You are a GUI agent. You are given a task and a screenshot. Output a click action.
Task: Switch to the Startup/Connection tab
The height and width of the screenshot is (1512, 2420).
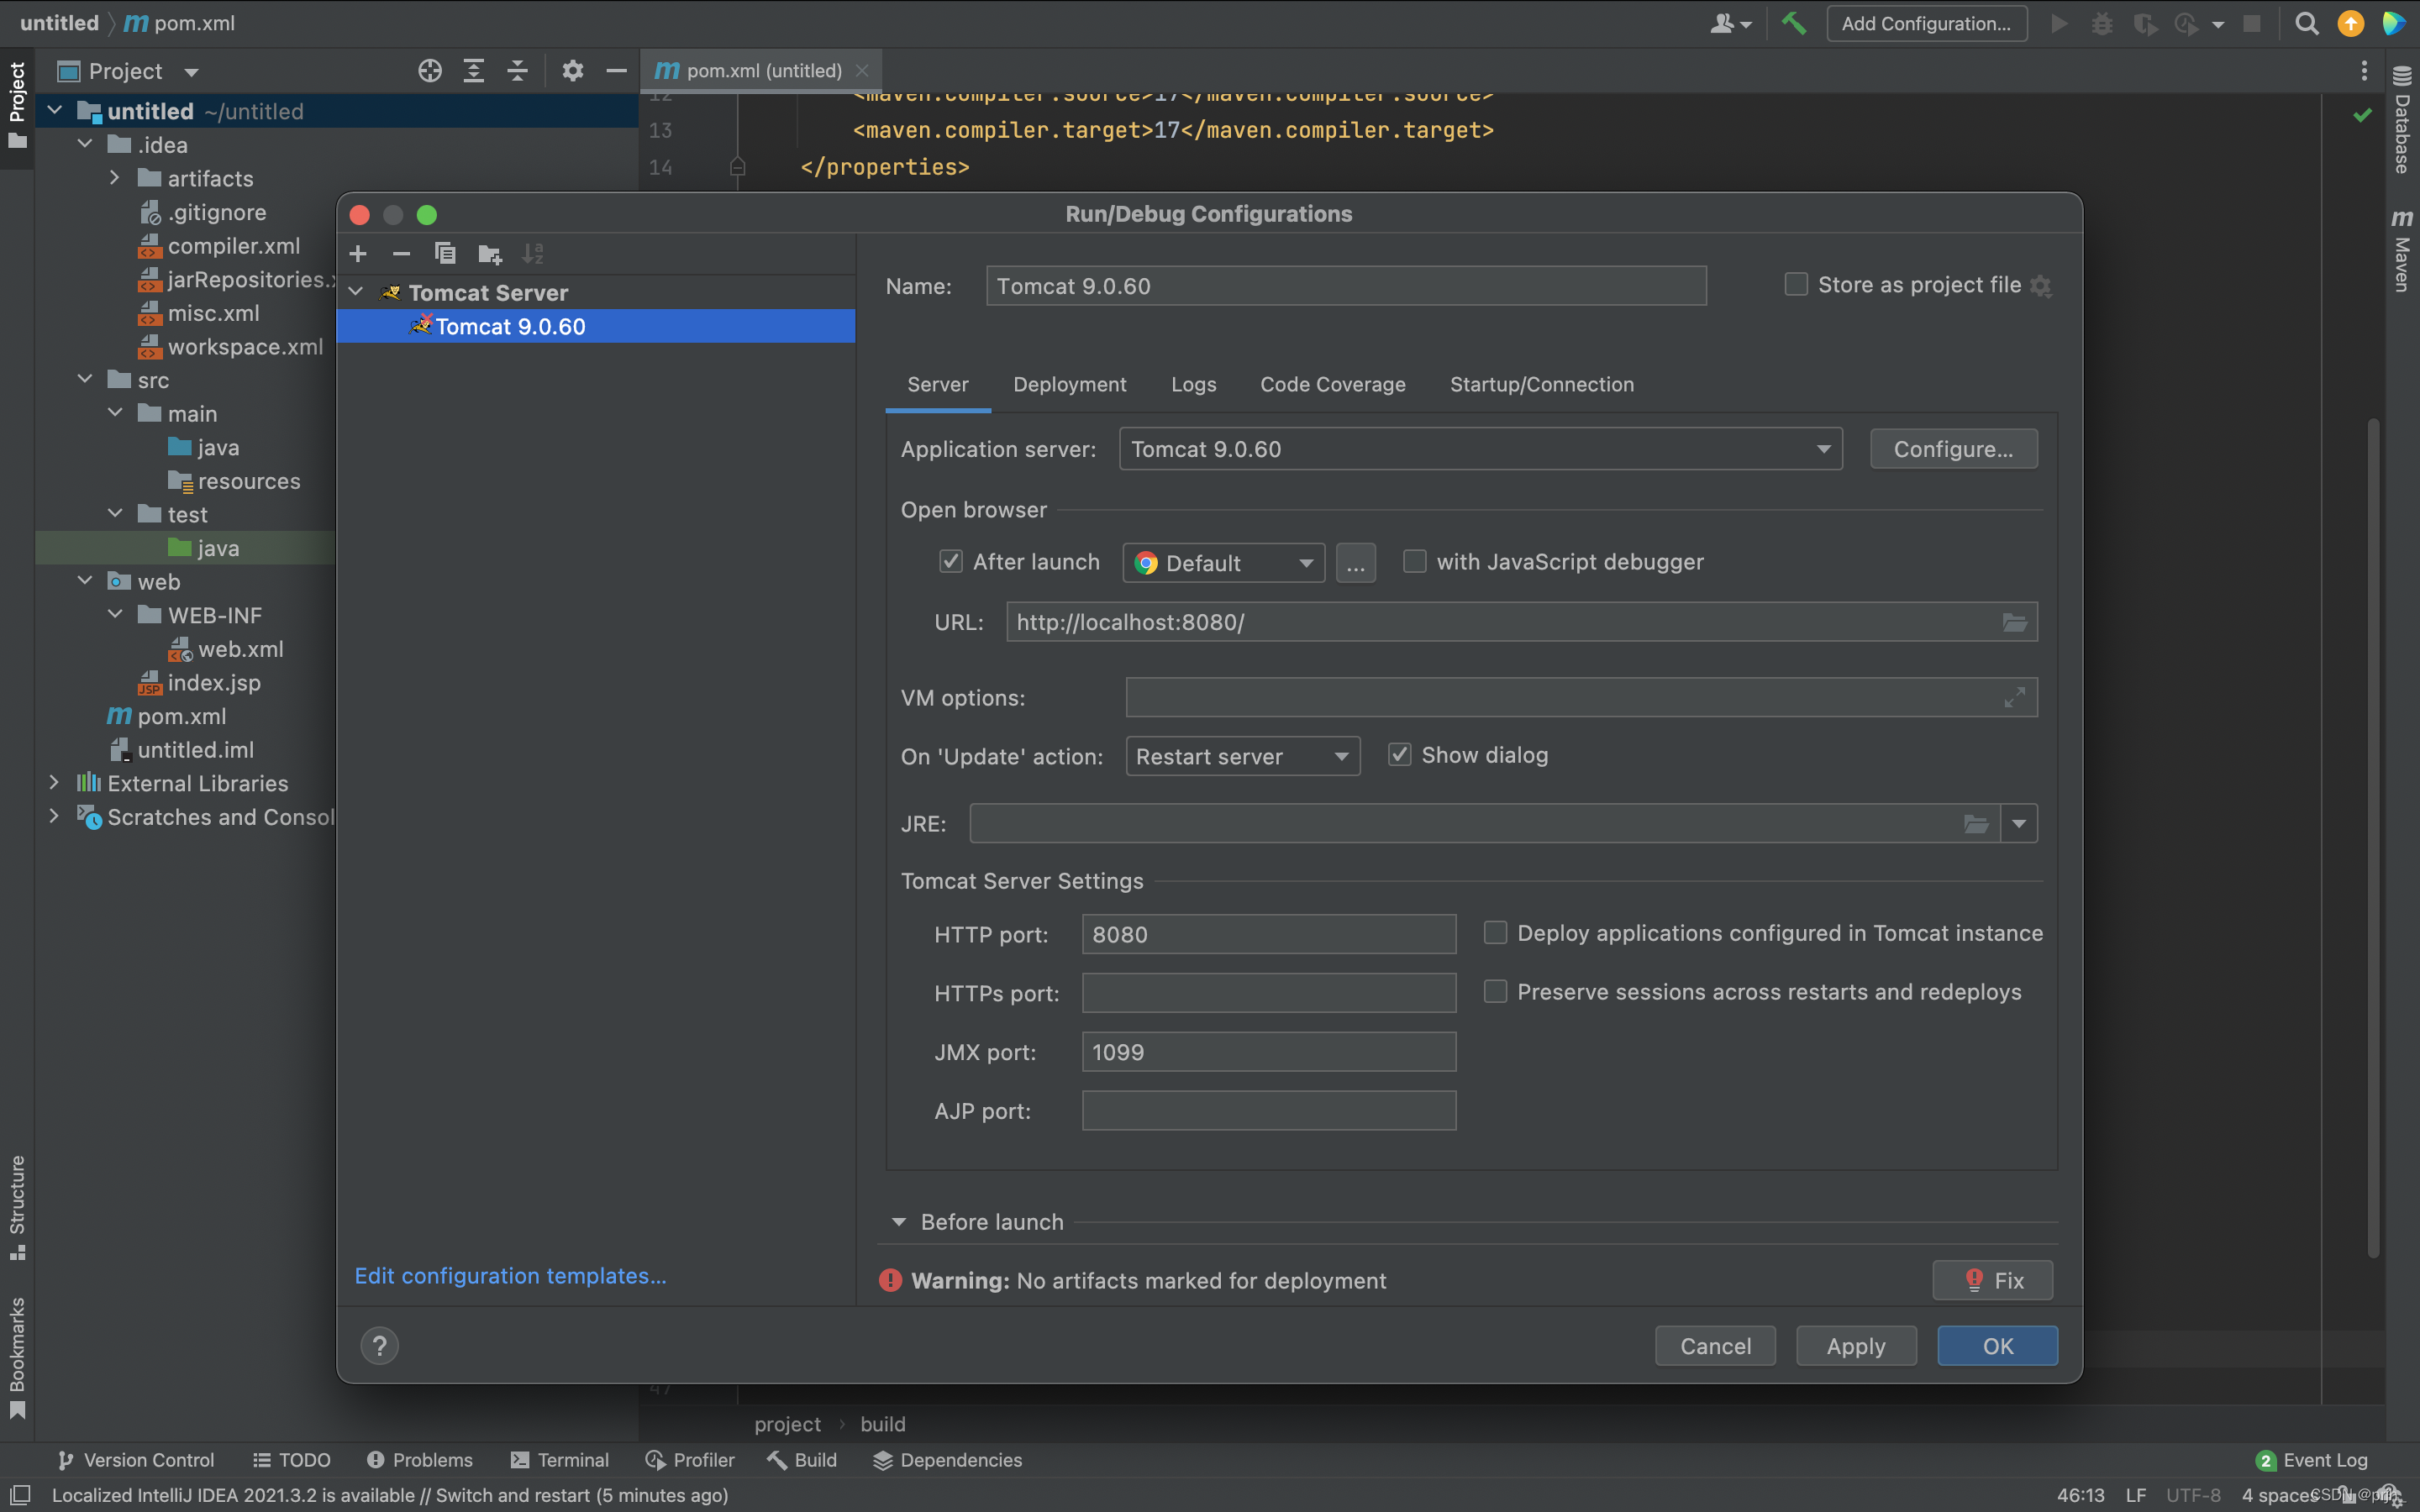1542,383
